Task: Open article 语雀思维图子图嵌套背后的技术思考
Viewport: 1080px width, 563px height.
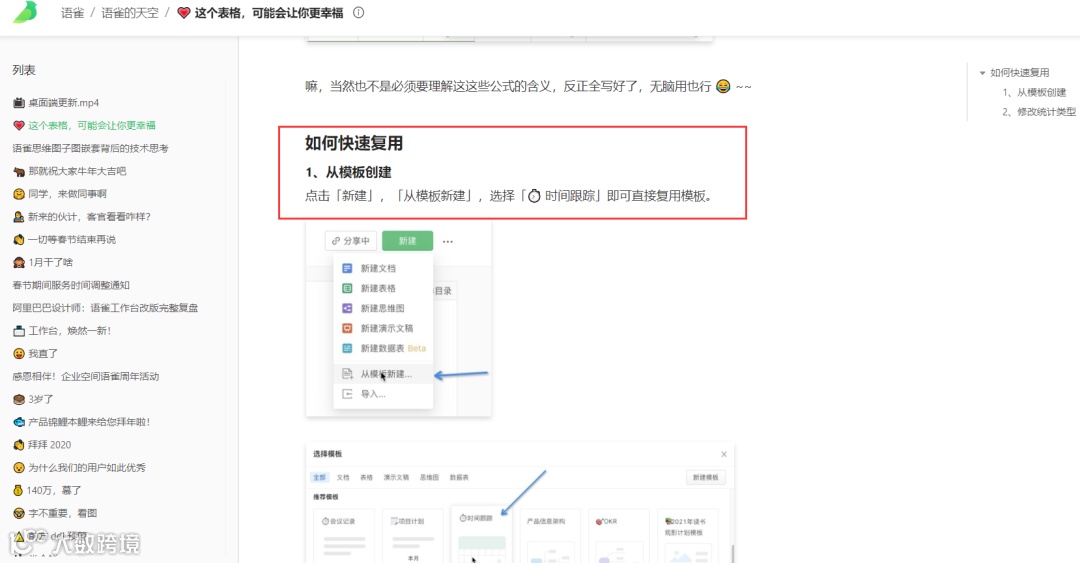Action: click(90, 148)
